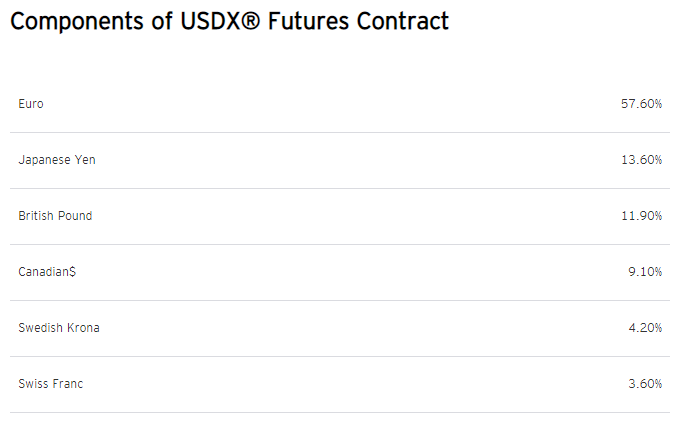
Task: Select the Swedish Krona row label
Action: [59, 328]
